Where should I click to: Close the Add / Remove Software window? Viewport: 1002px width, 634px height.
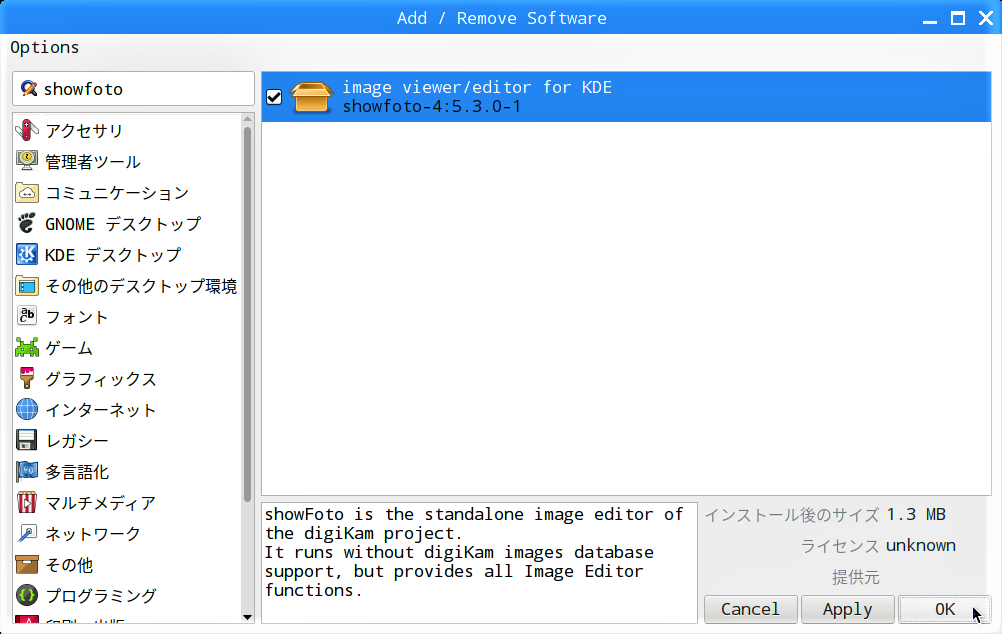coord(986,19)
